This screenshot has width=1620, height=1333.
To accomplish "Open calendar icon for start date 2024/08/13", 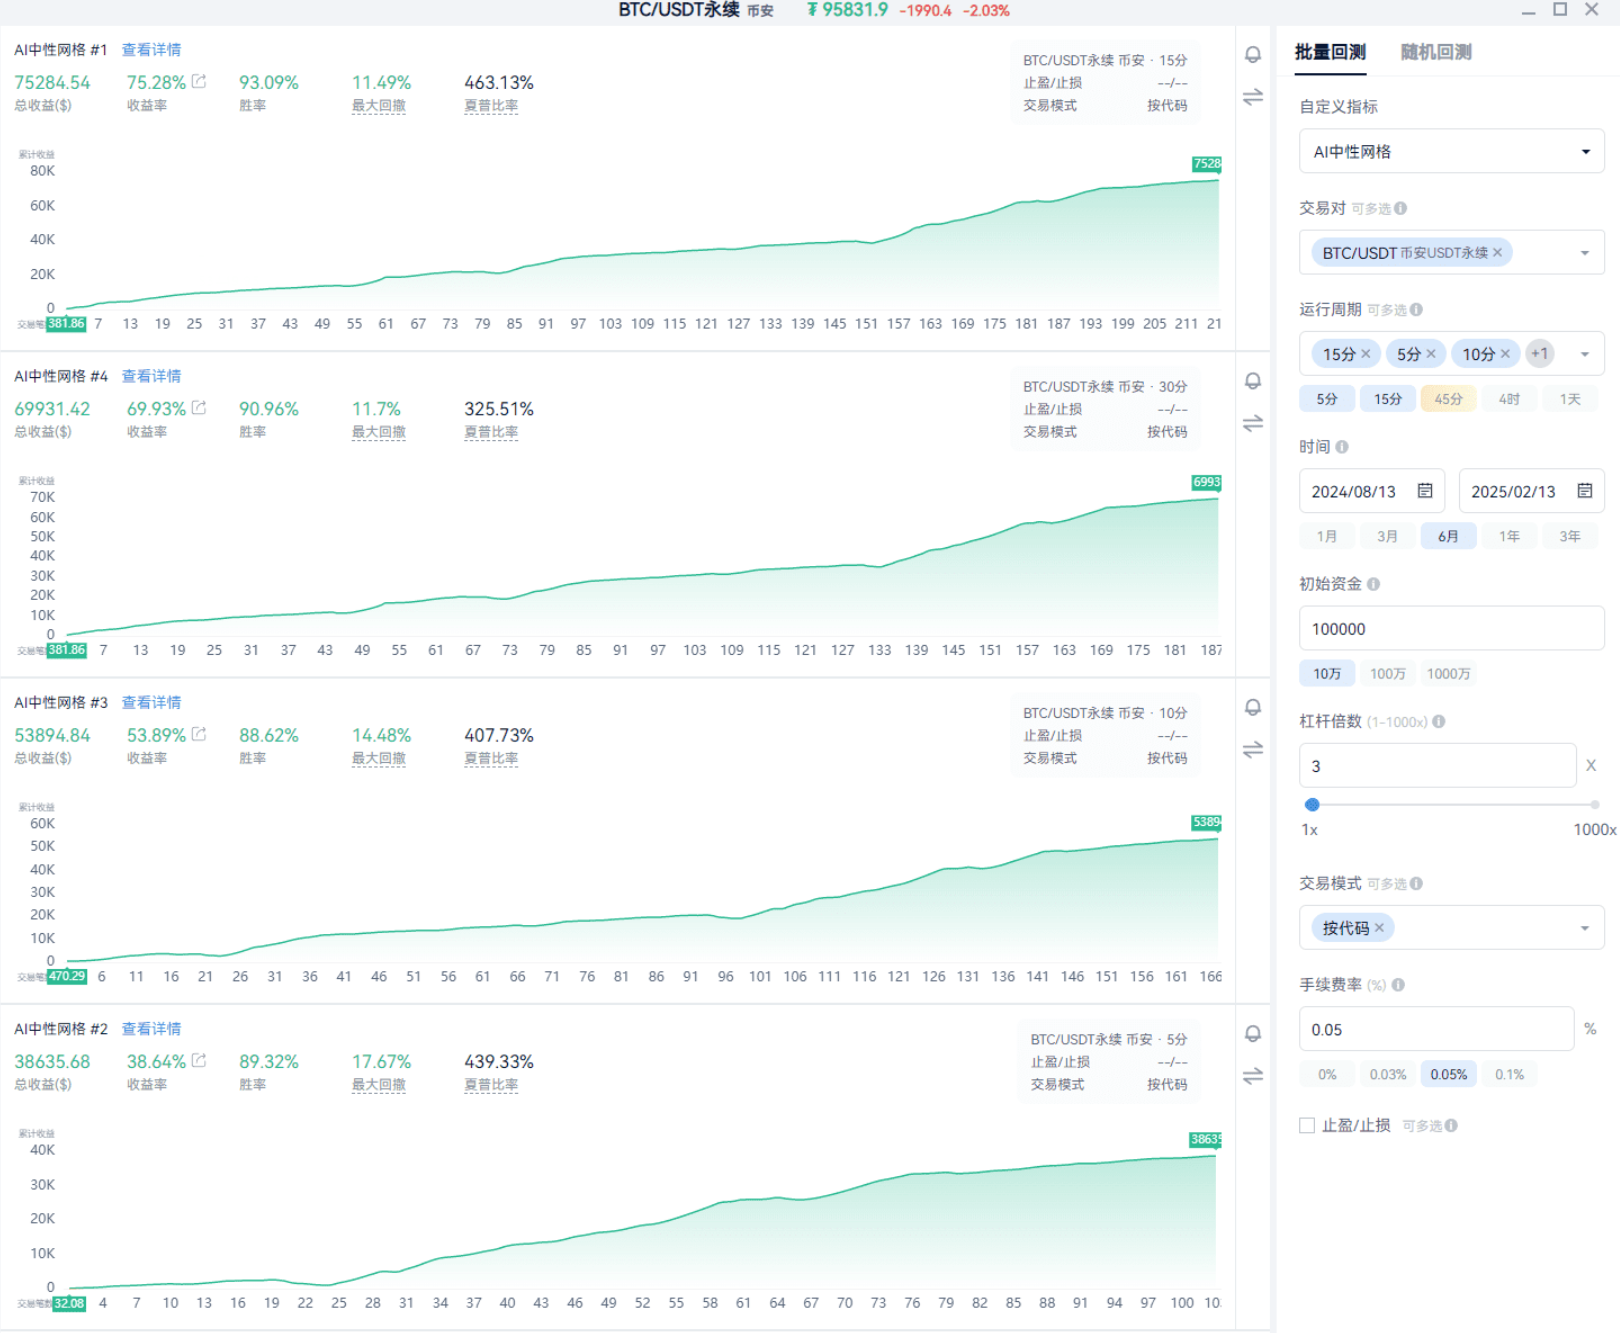I will point(1425,491).
